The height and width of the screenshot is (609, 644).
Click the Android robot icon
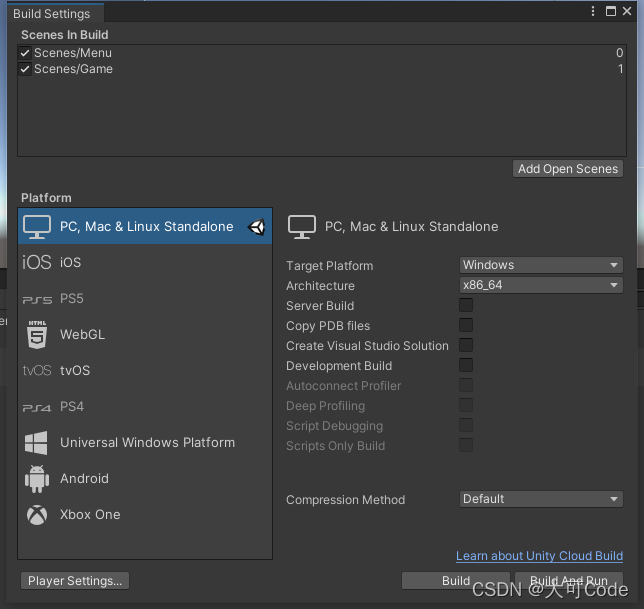[37, 479]
